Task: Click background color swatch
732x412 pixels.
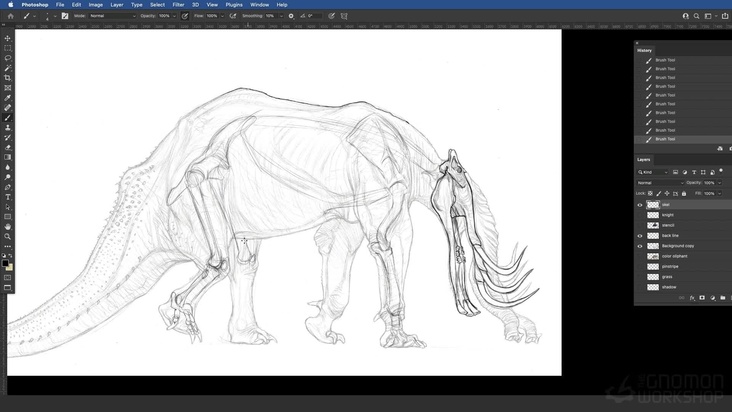Action: (x=10, y=268)
